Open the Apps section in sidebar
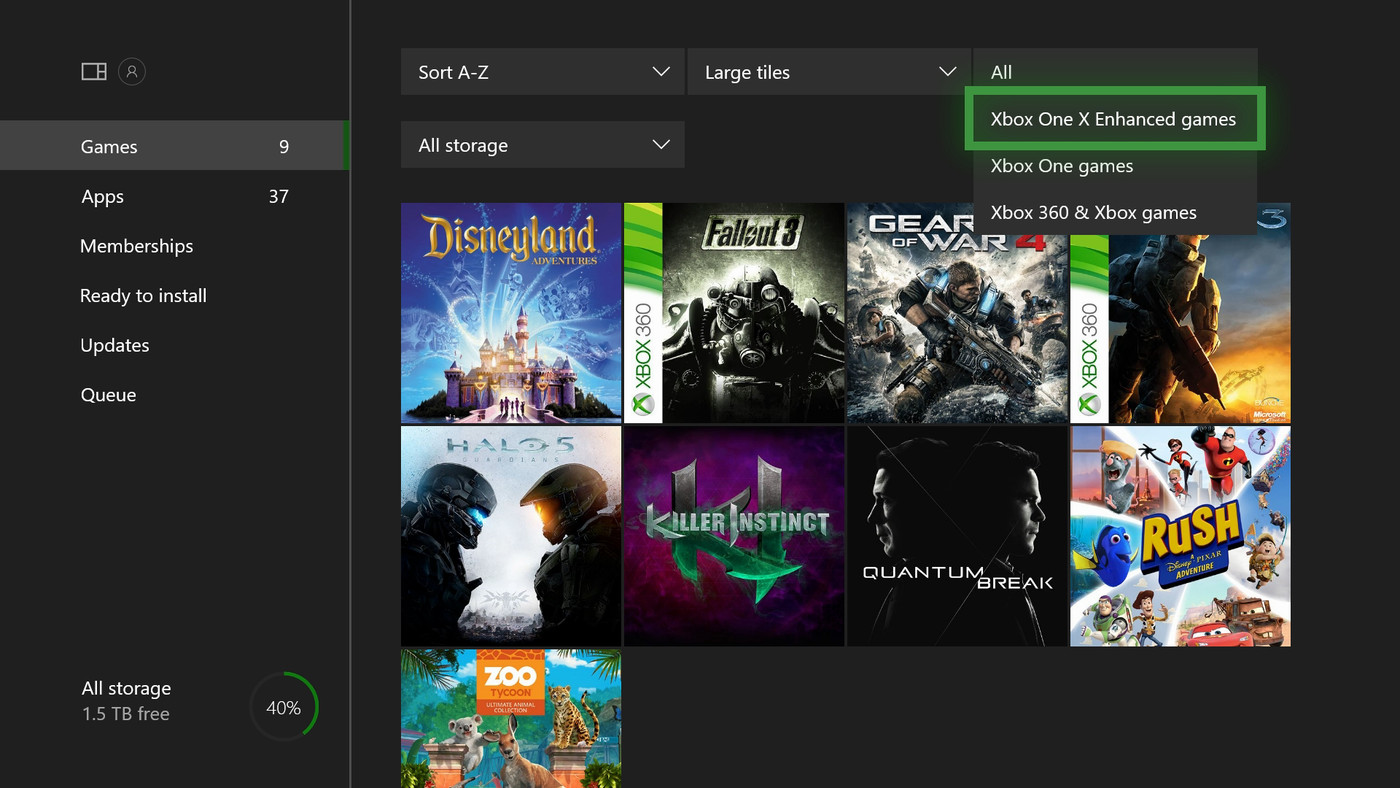This screenshot has height=788, width=1400. point(103,197)
